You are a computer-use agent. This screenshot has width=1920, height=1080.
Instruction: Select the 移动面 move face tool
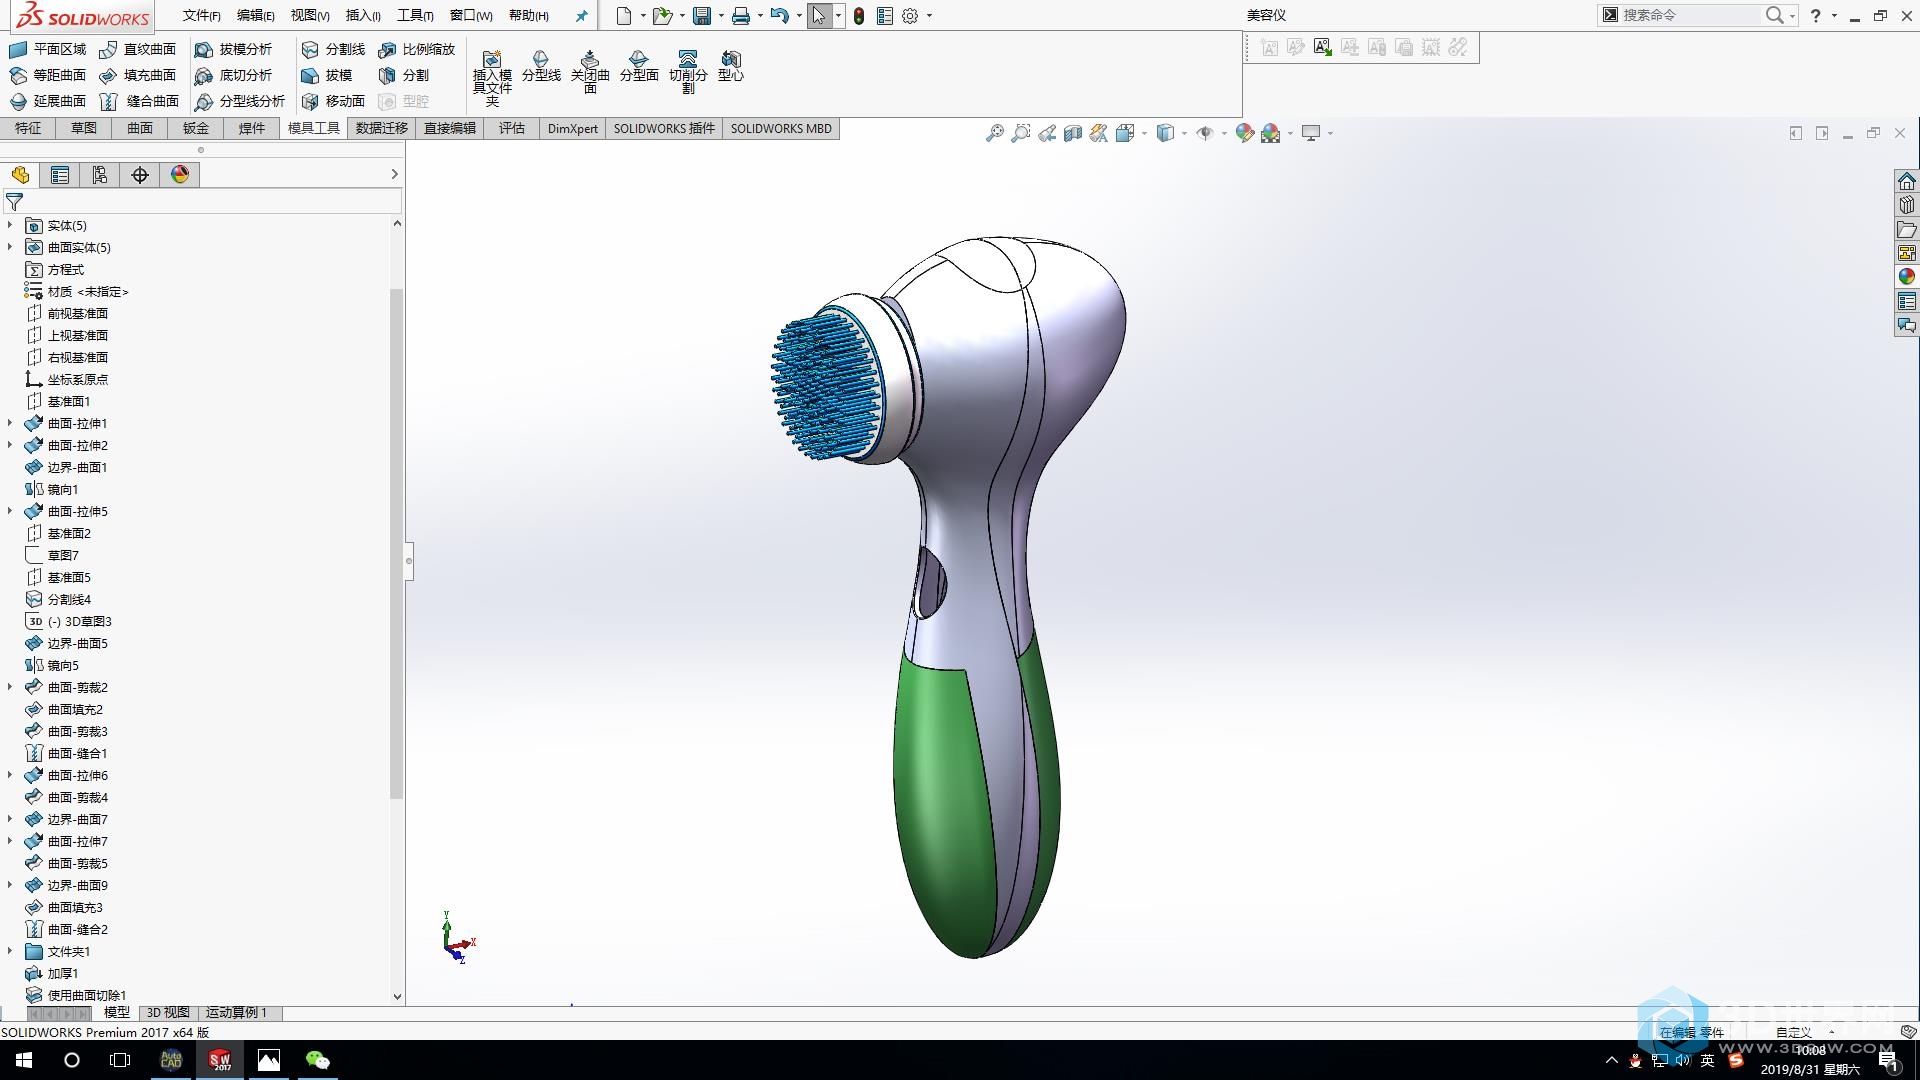334,101
